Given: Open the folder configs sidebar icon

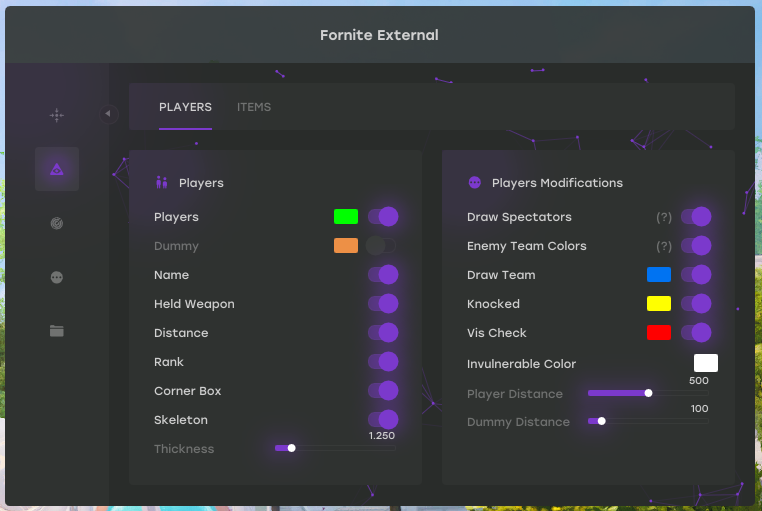Looking at the screenshot, I should (x=57, y=331).
